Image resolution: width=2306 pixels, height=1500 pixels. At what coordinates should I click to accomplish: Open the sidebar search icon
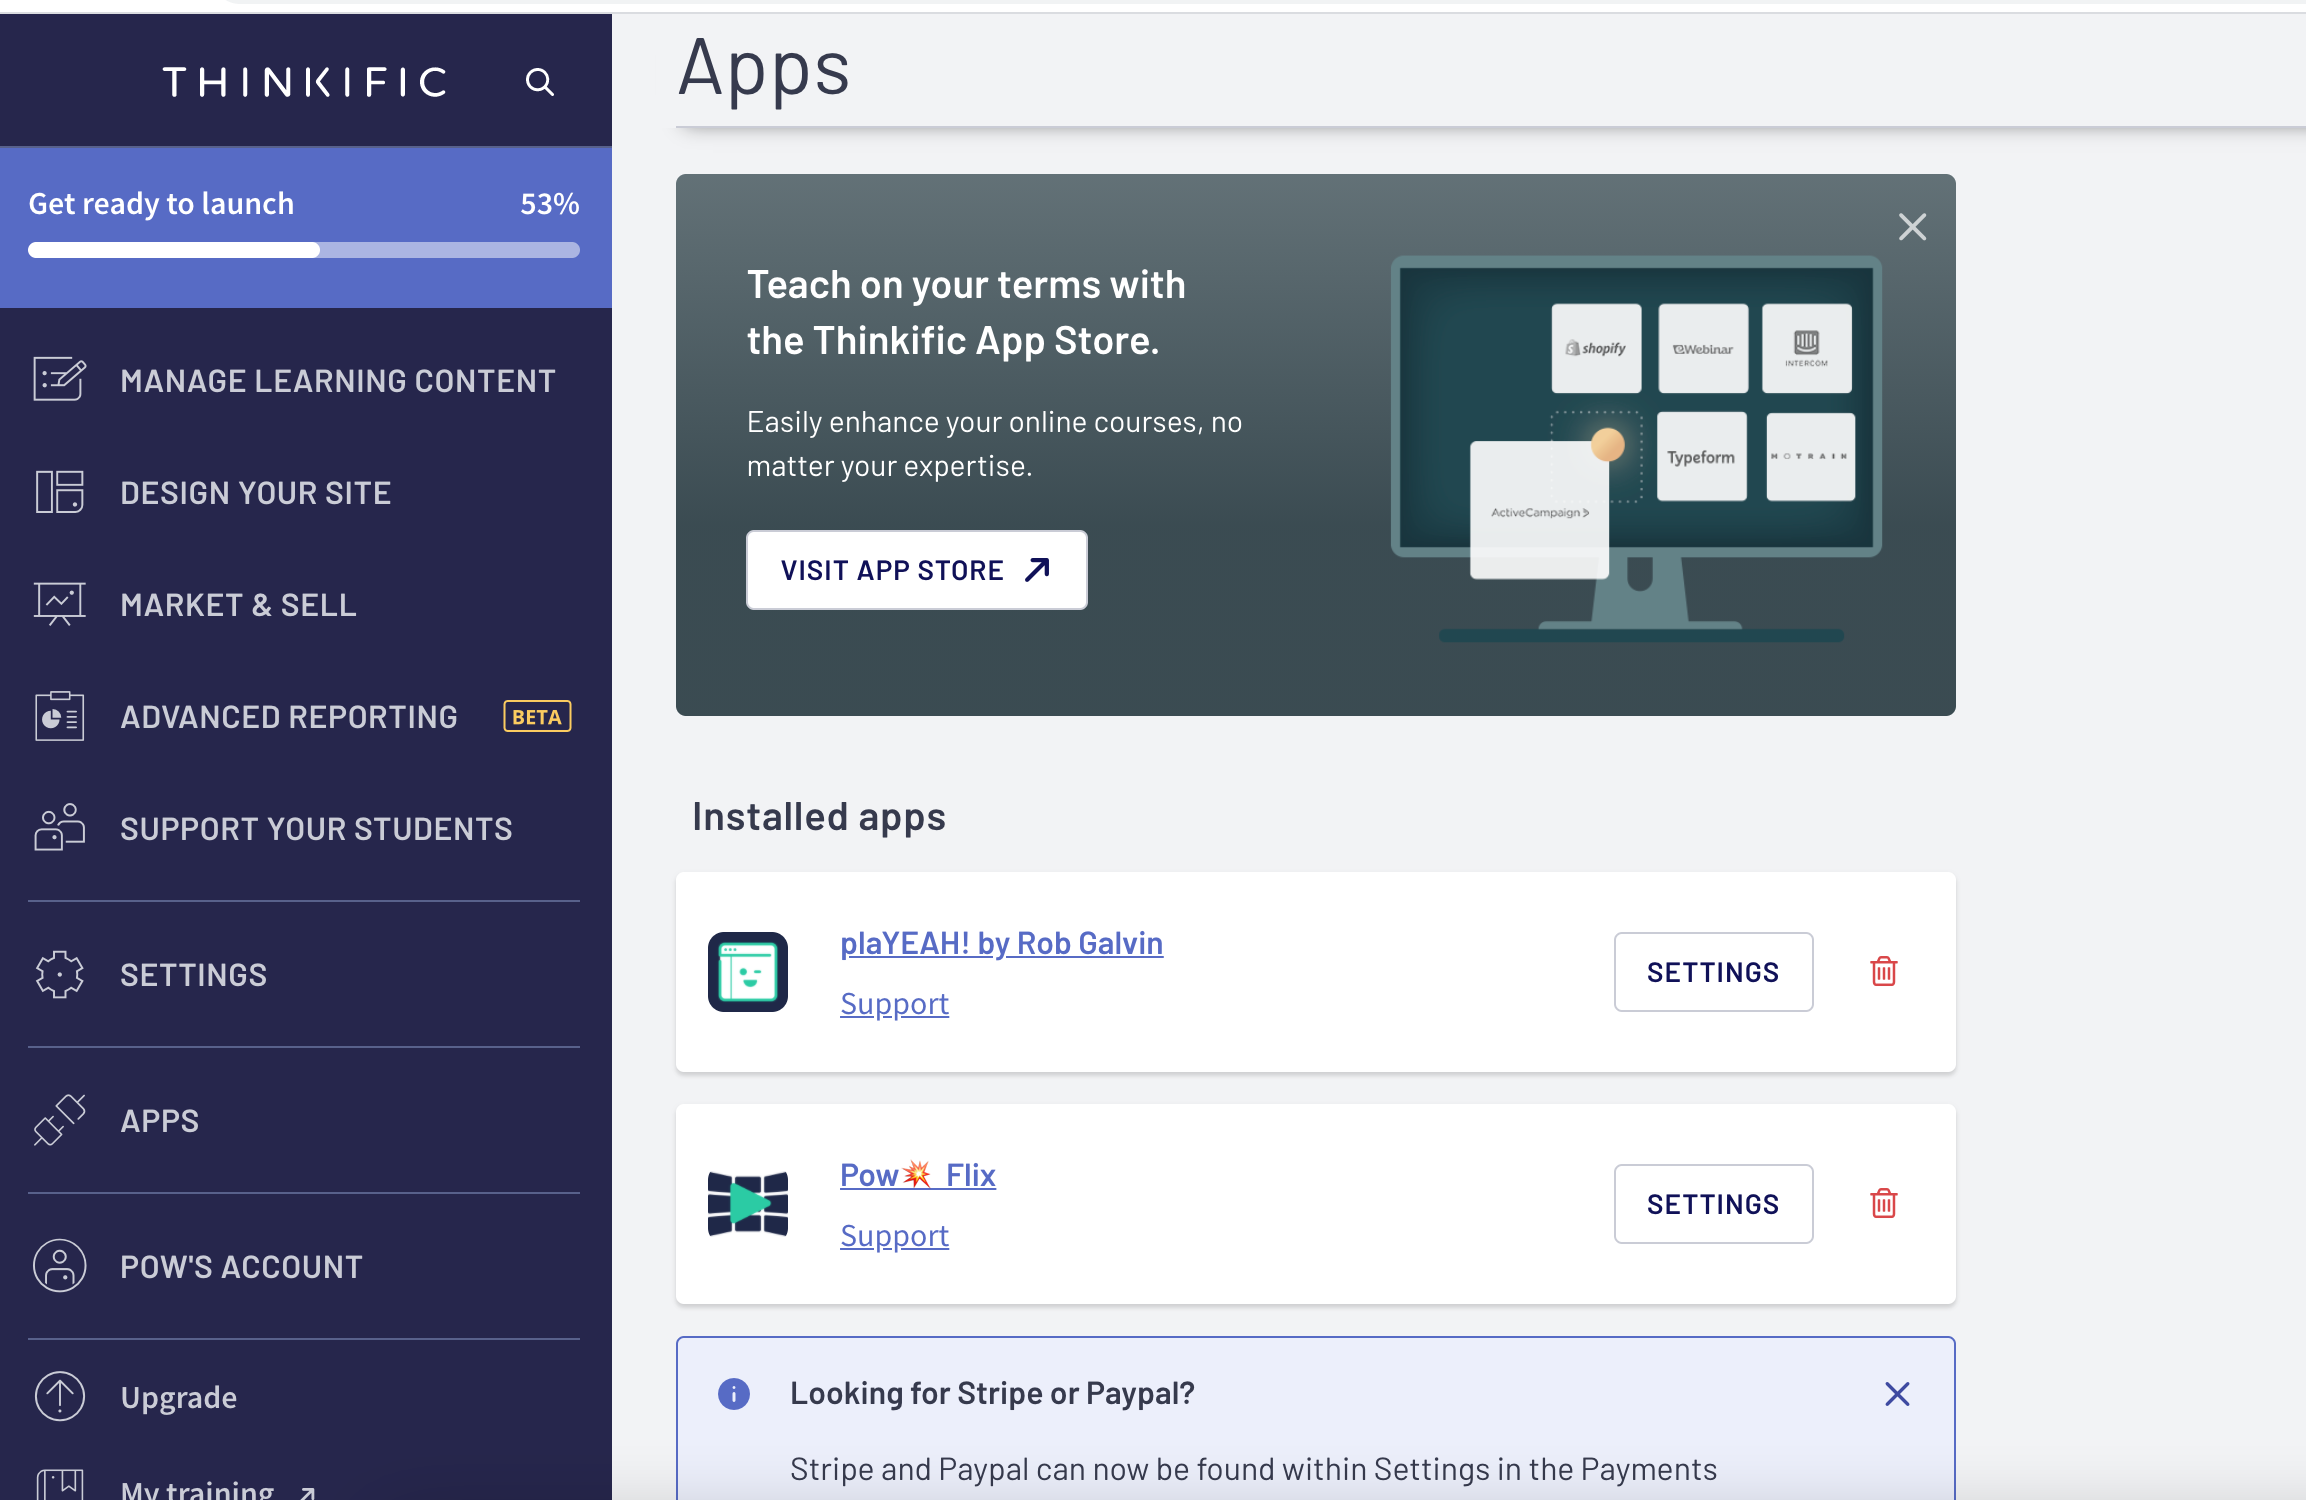(x=540, y=81)
